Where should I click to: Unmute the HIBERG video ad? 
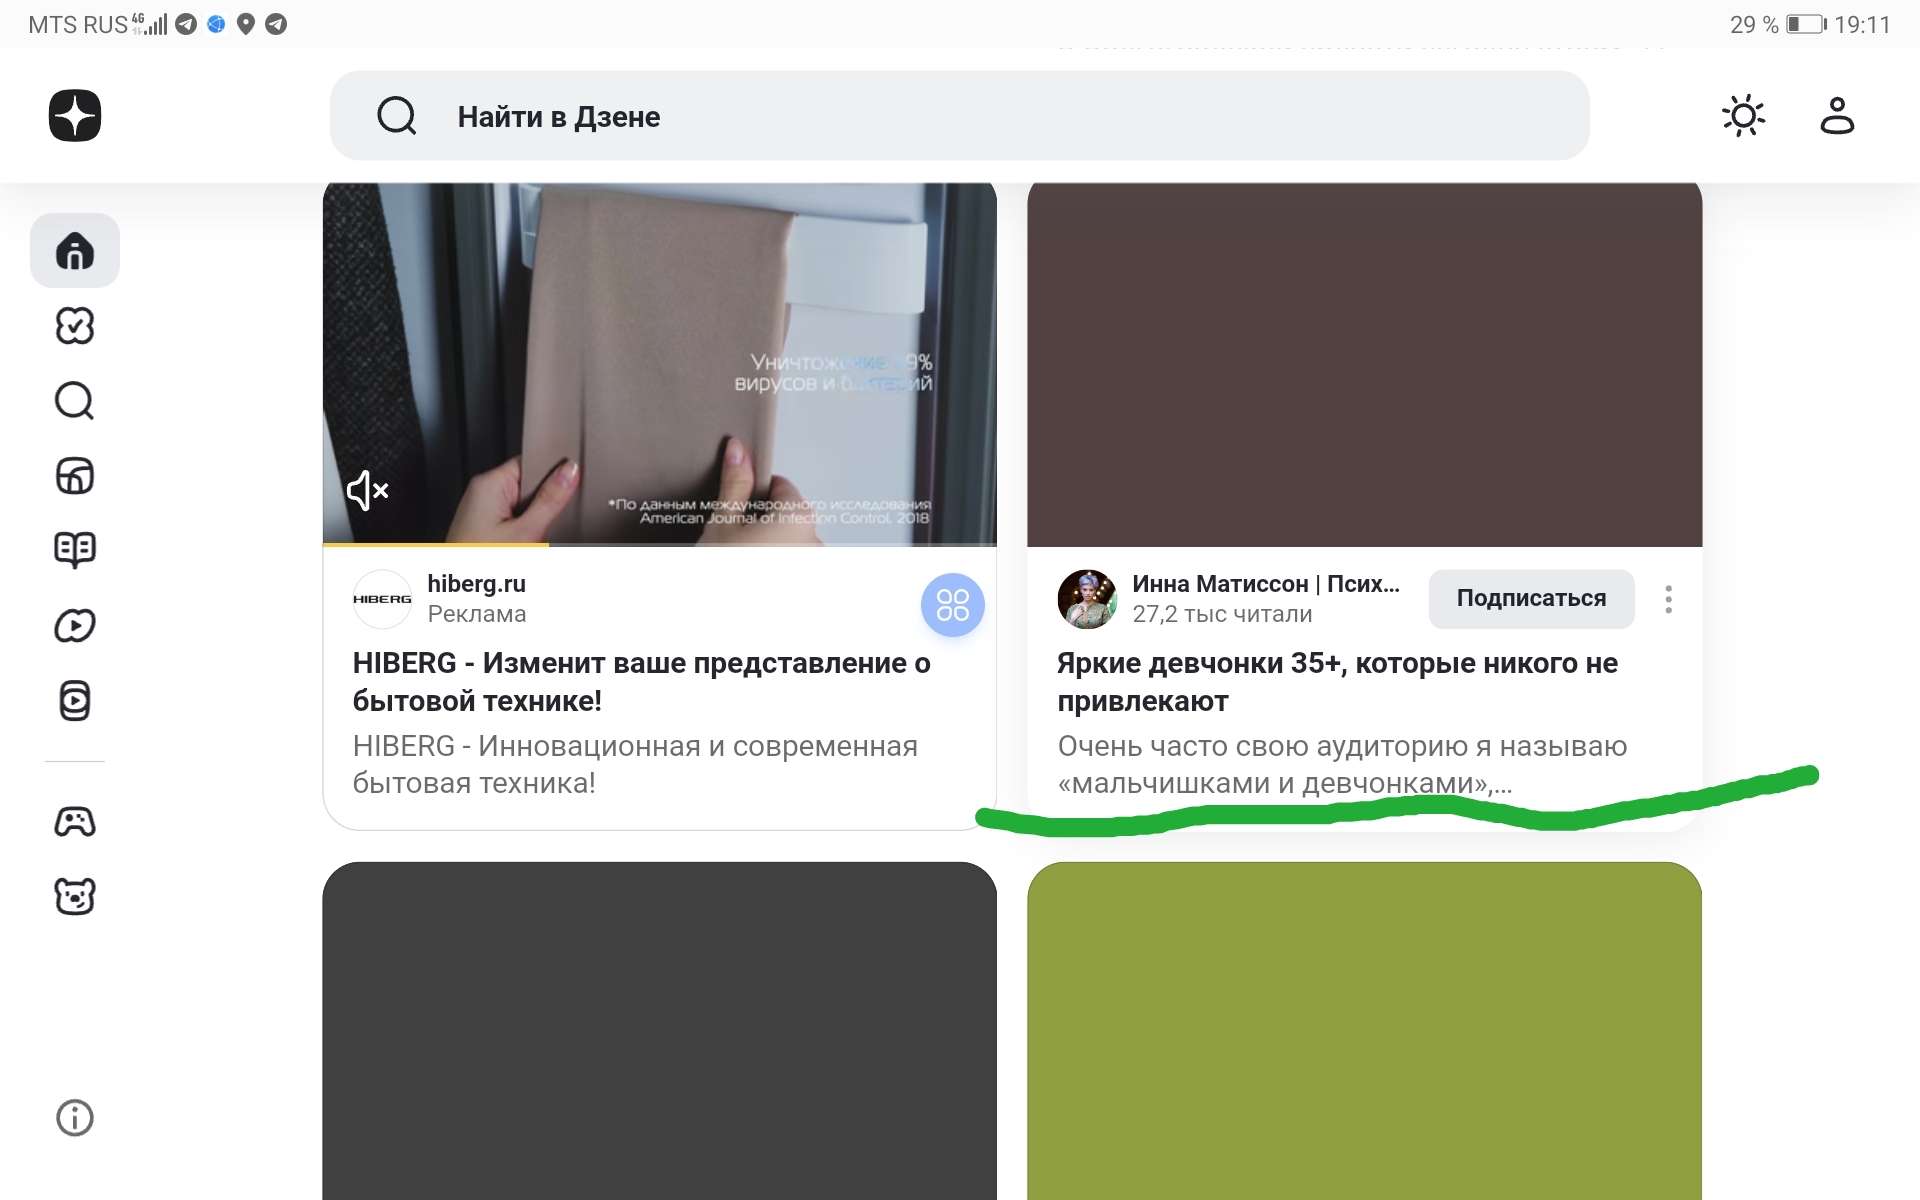pyautogui.click(x=367, y=491)
